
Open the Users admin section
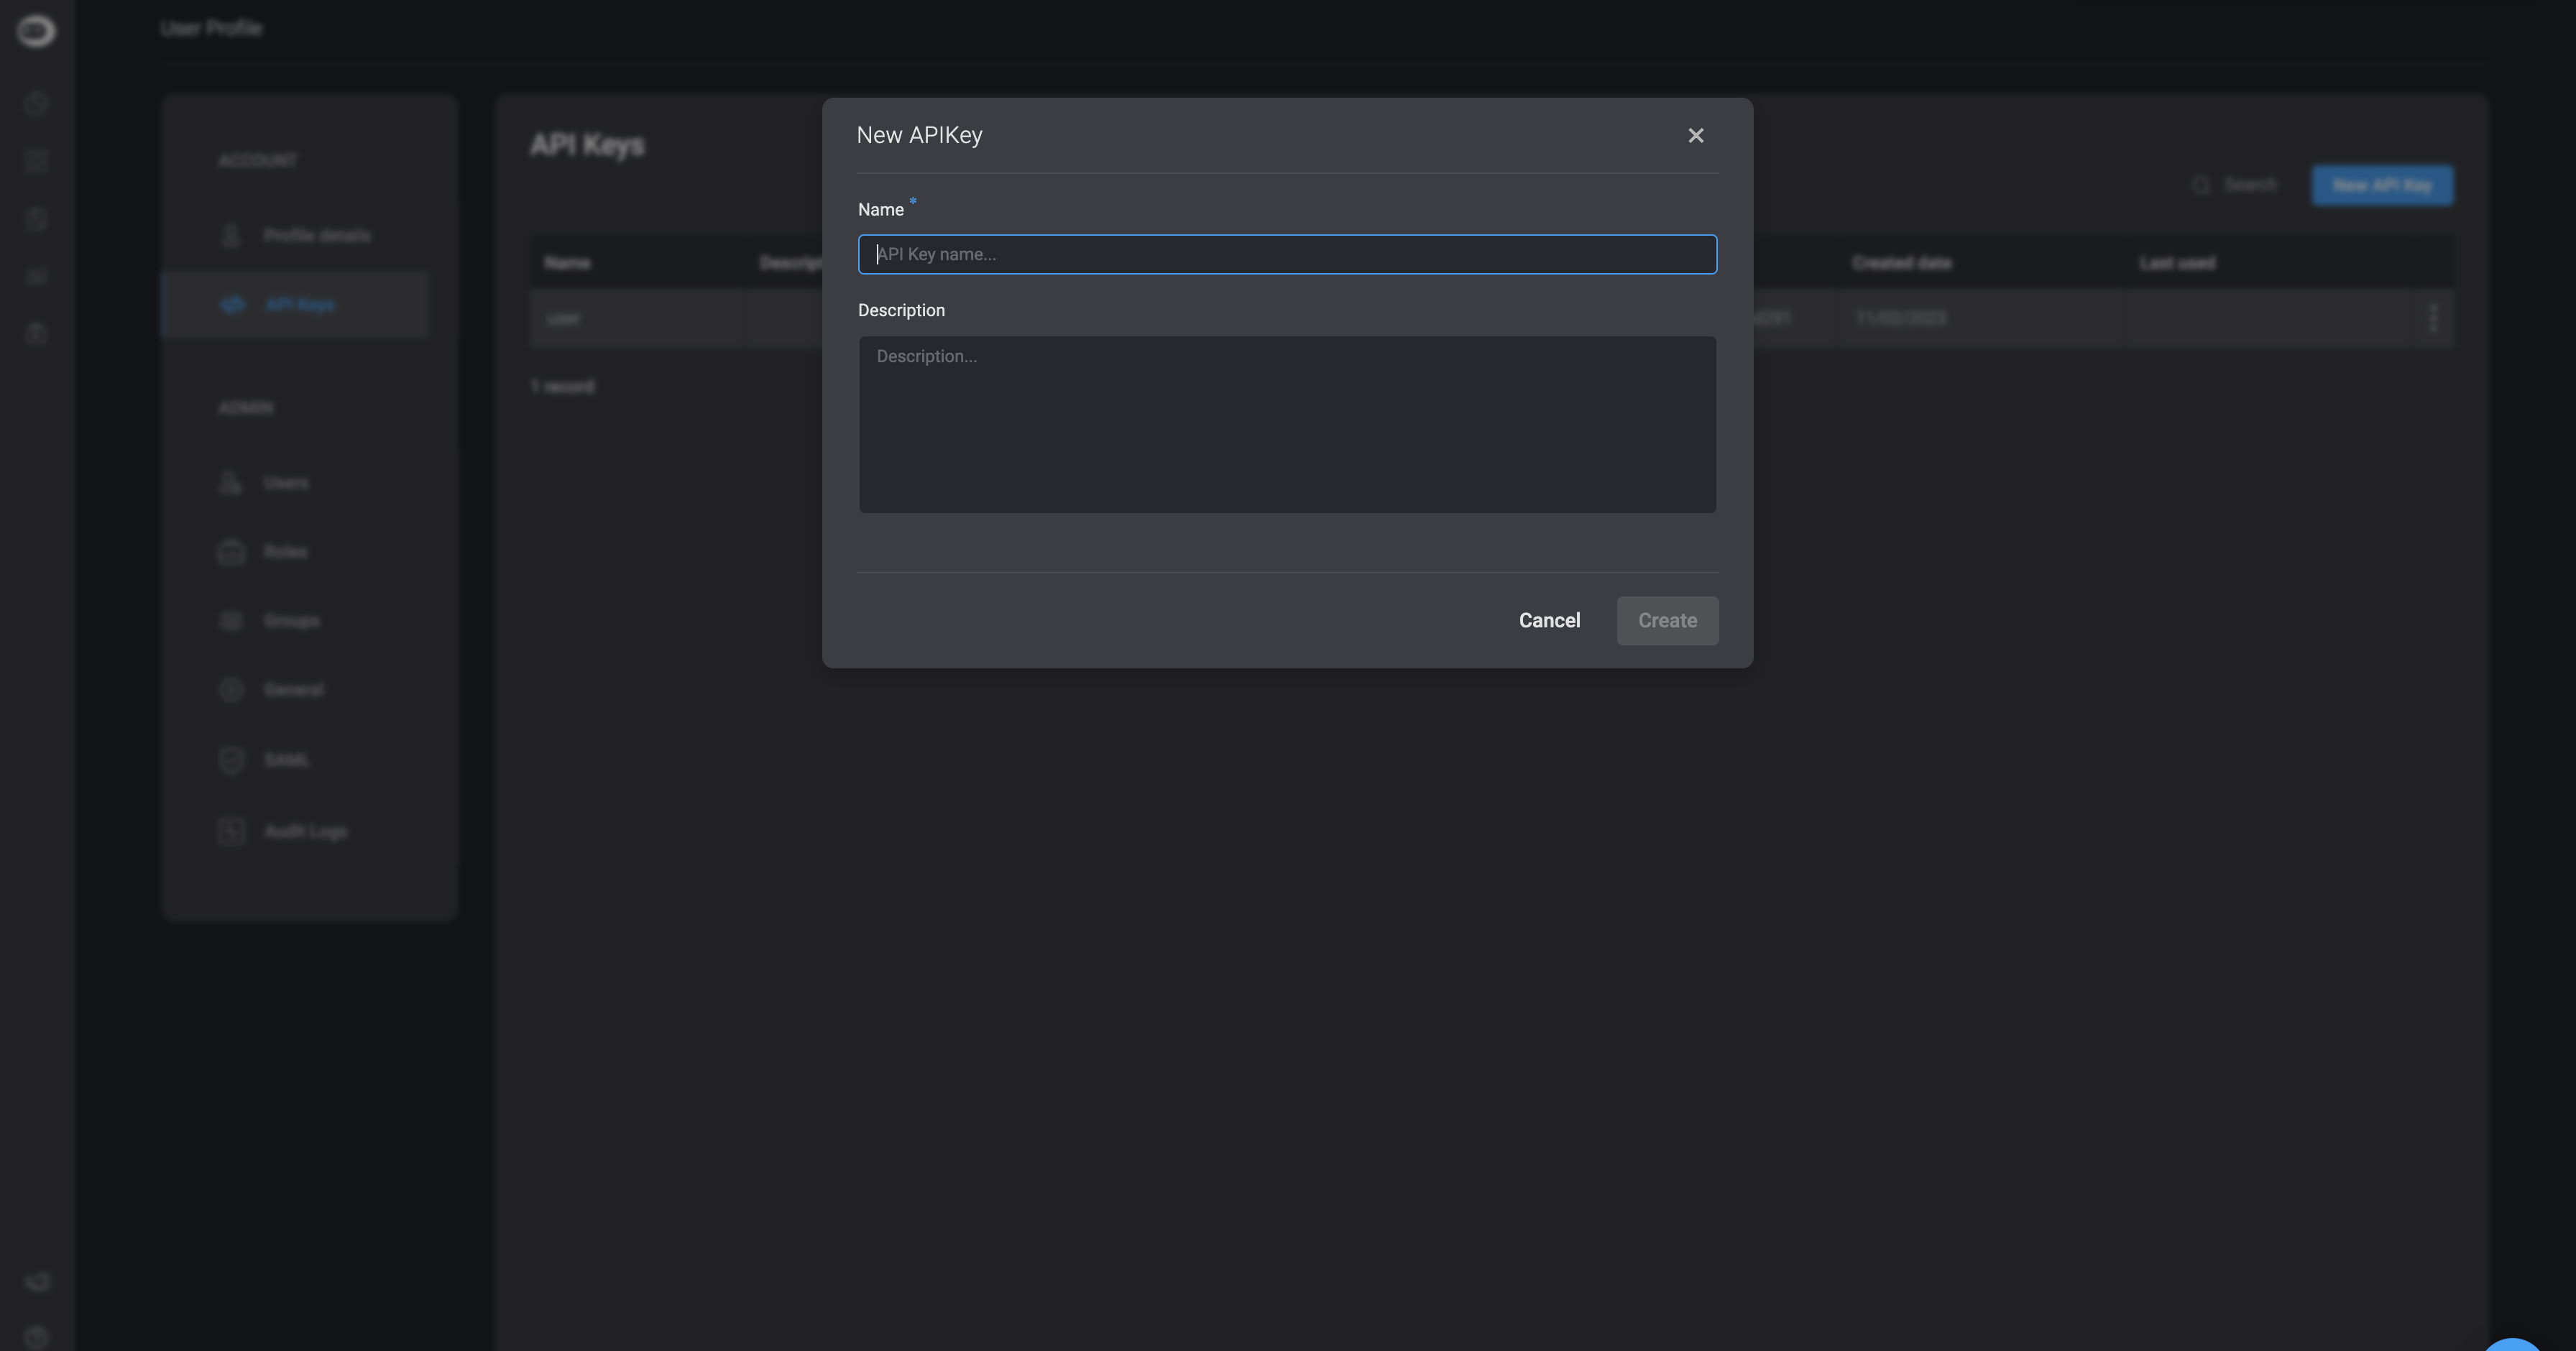(x=285, y=483)
